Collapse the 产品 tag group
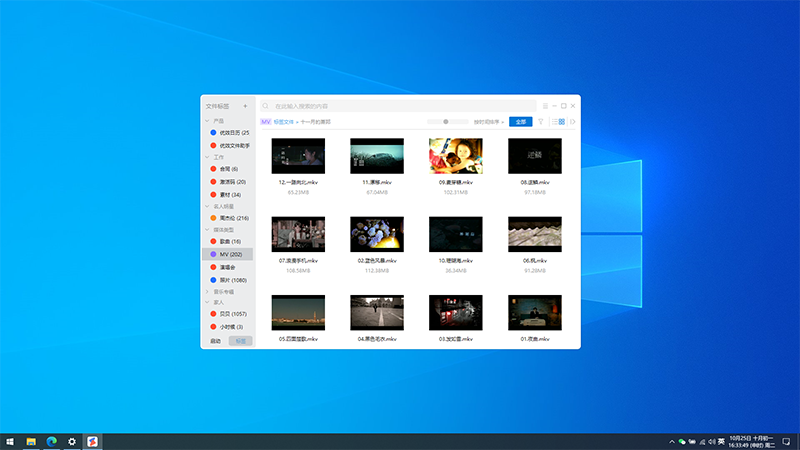The width and height of the screenshot is (800, 450). (207, 121)
